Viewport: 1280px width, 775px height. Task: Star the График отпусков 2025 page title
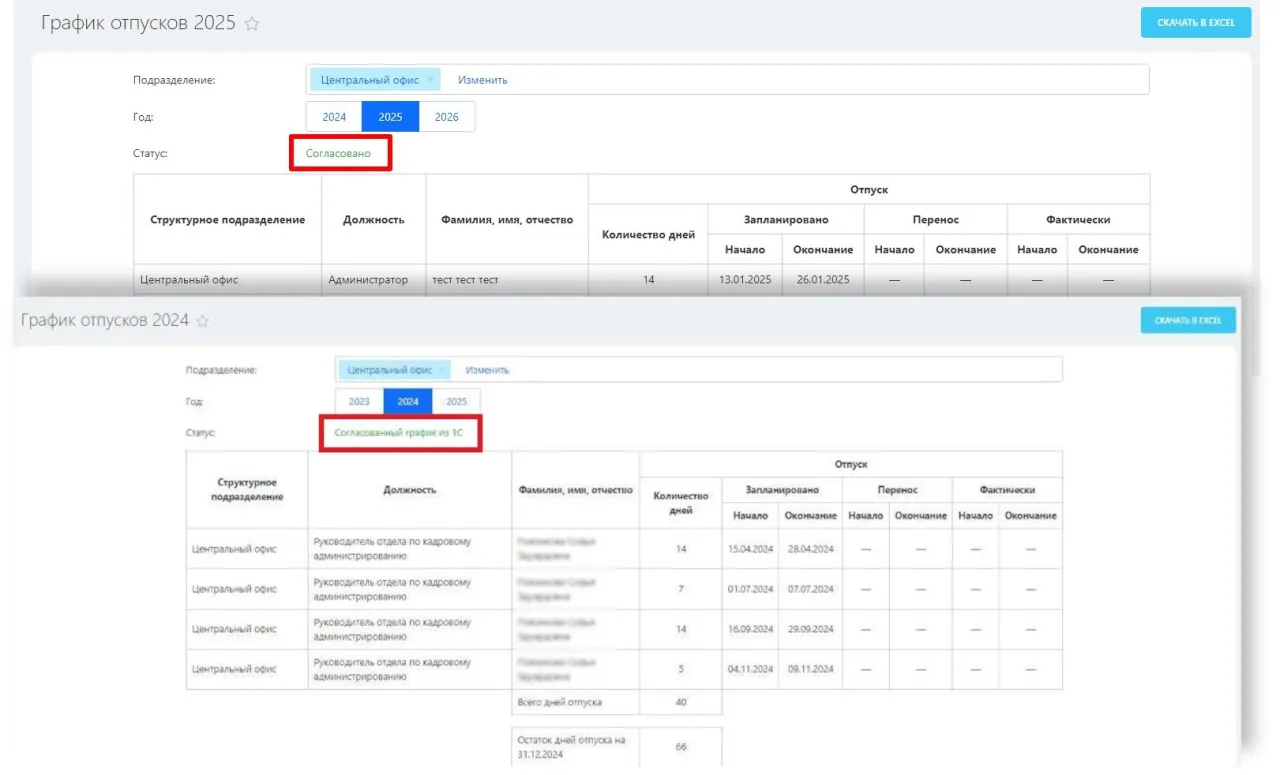[x=252, y=24]
